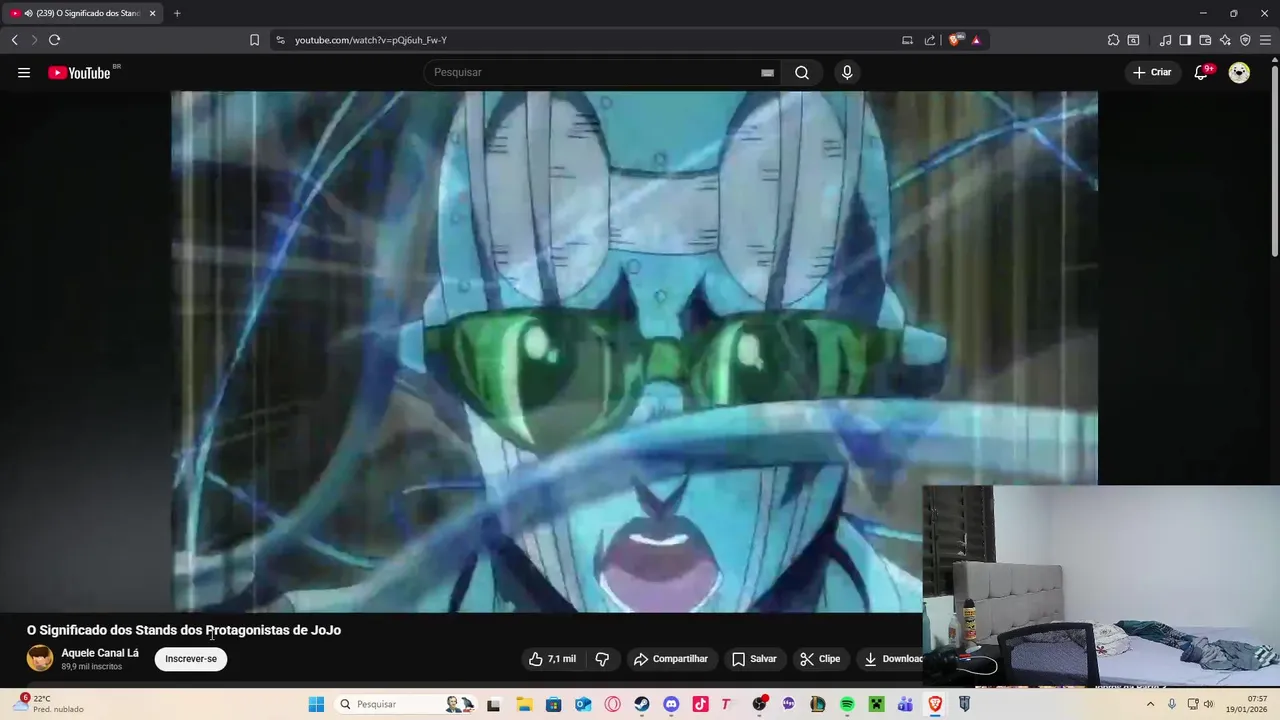
Task: Open a new browser tab
Action: (x=177, y=13)
